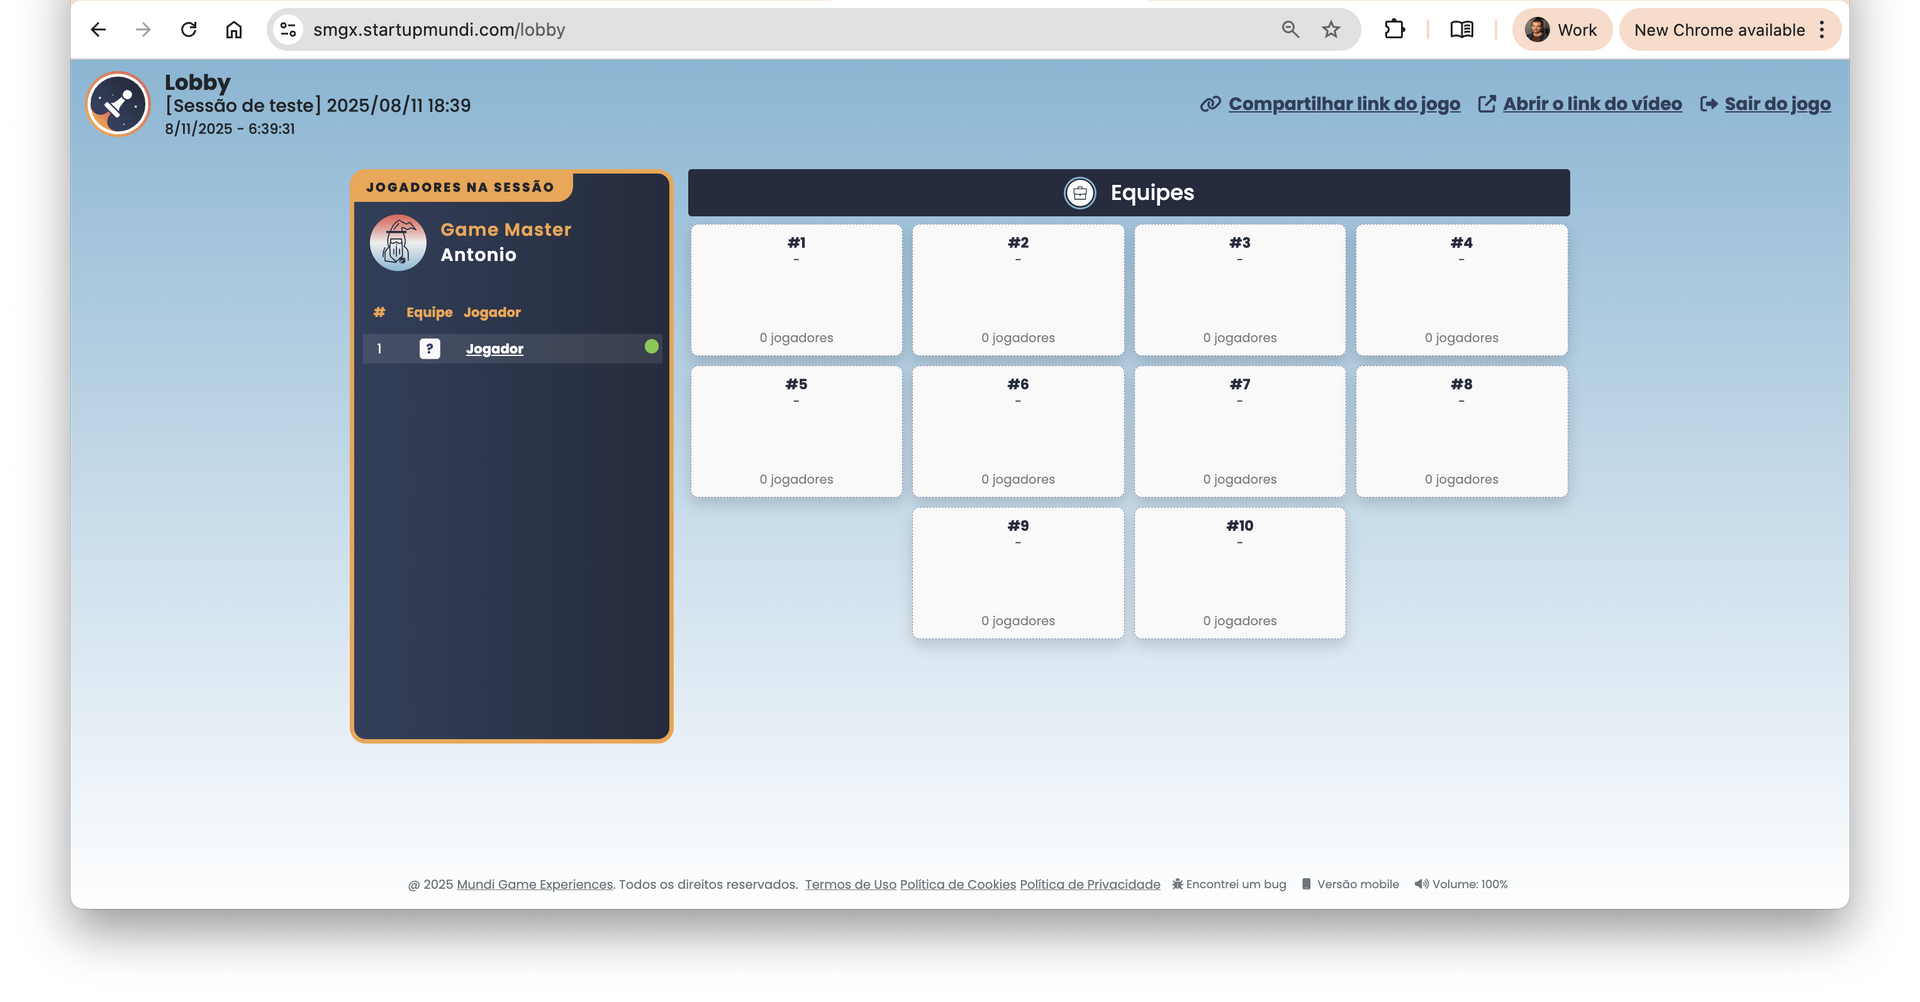Screen dimensions: 1920x1002
Task: Click the external link icon beside Abrir
Action: click(1487, 104)
